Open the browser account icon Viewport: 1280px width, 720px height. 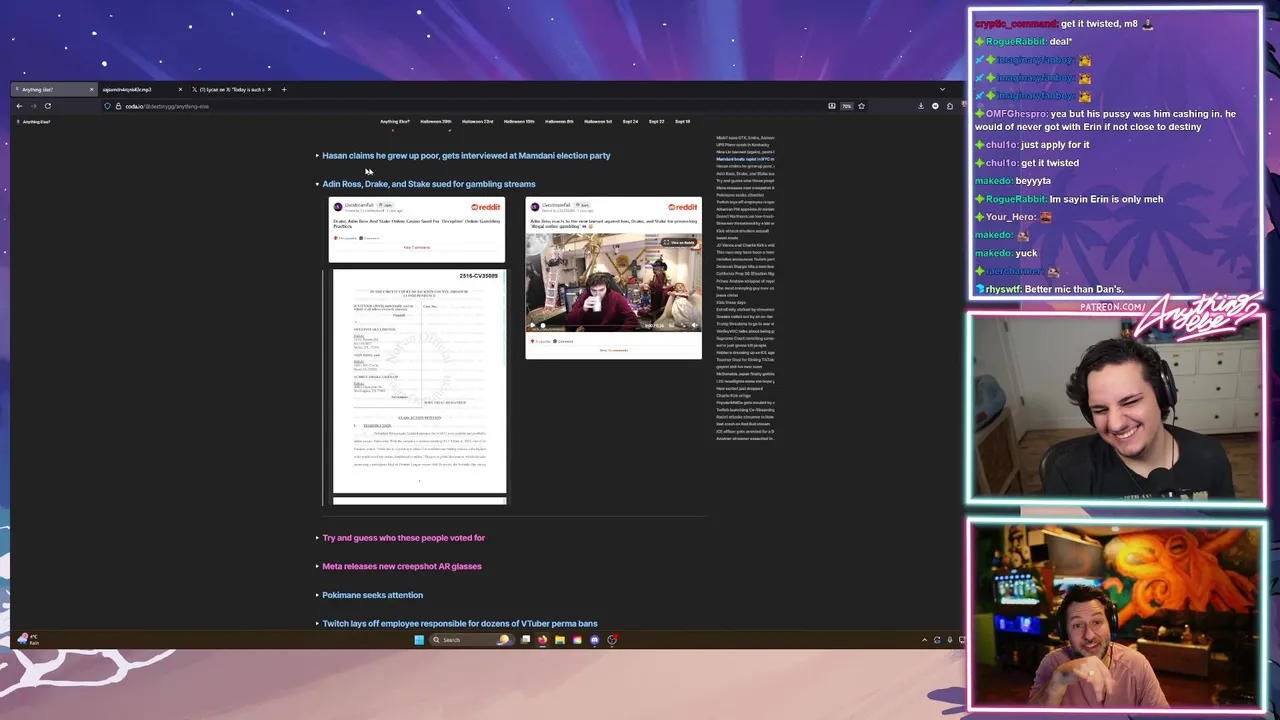point(935,106)
